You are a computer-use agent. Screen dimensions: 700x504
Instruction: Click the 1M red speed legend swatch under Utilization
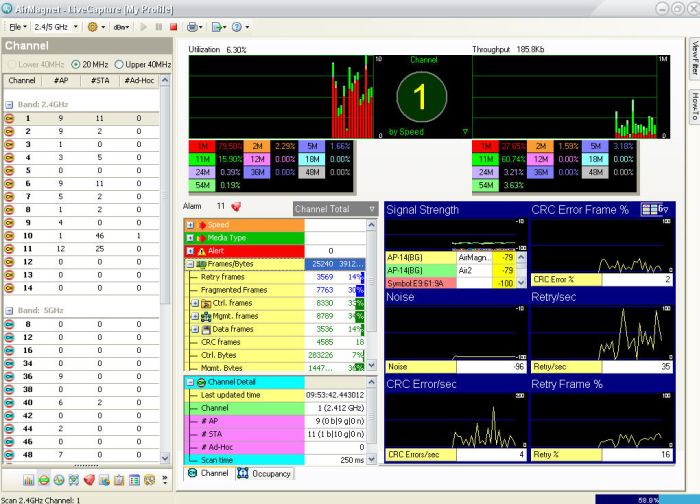202,146
